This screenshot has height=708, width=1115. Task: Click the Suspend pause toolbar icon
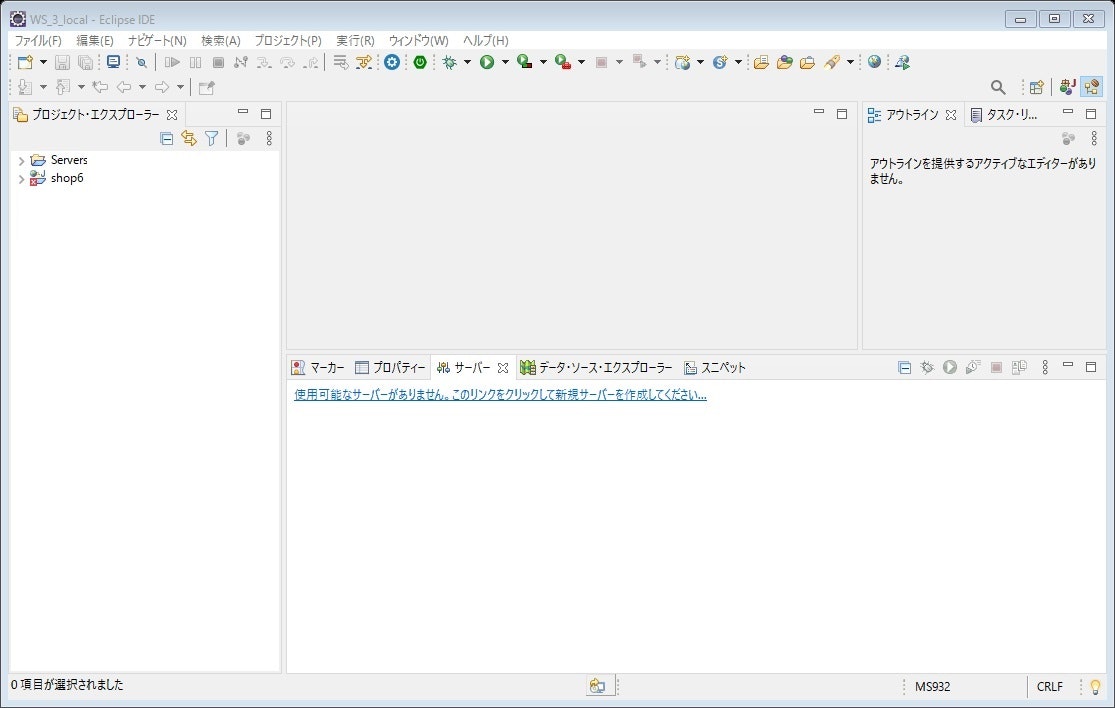196,63
